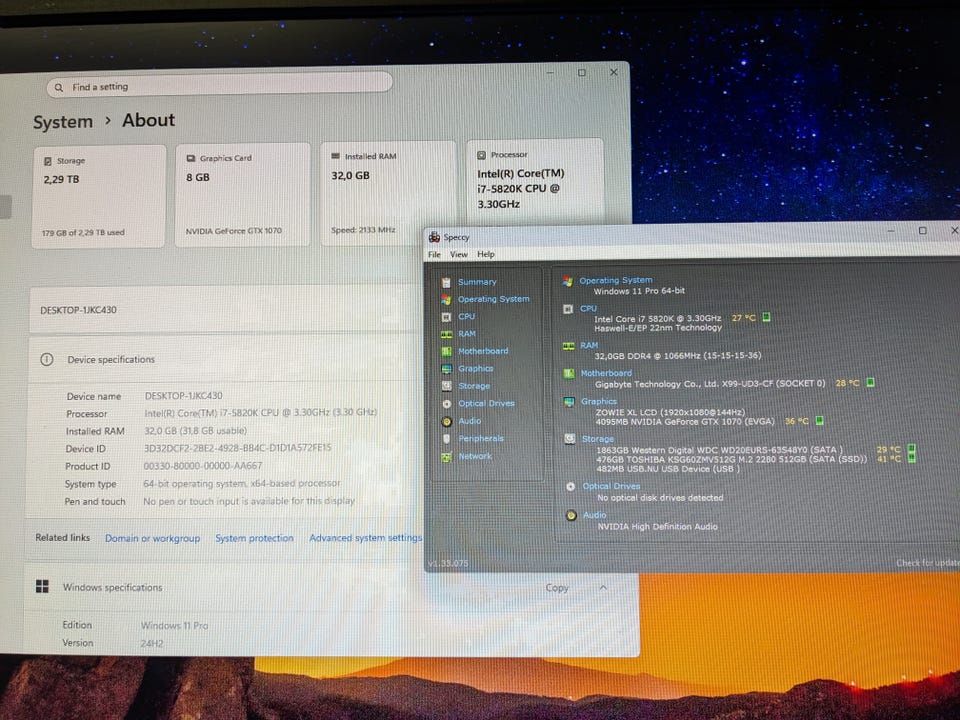
Task: Click the Gigabyte X99-UD3-CF motherboard text
Action: click(710, 384)
